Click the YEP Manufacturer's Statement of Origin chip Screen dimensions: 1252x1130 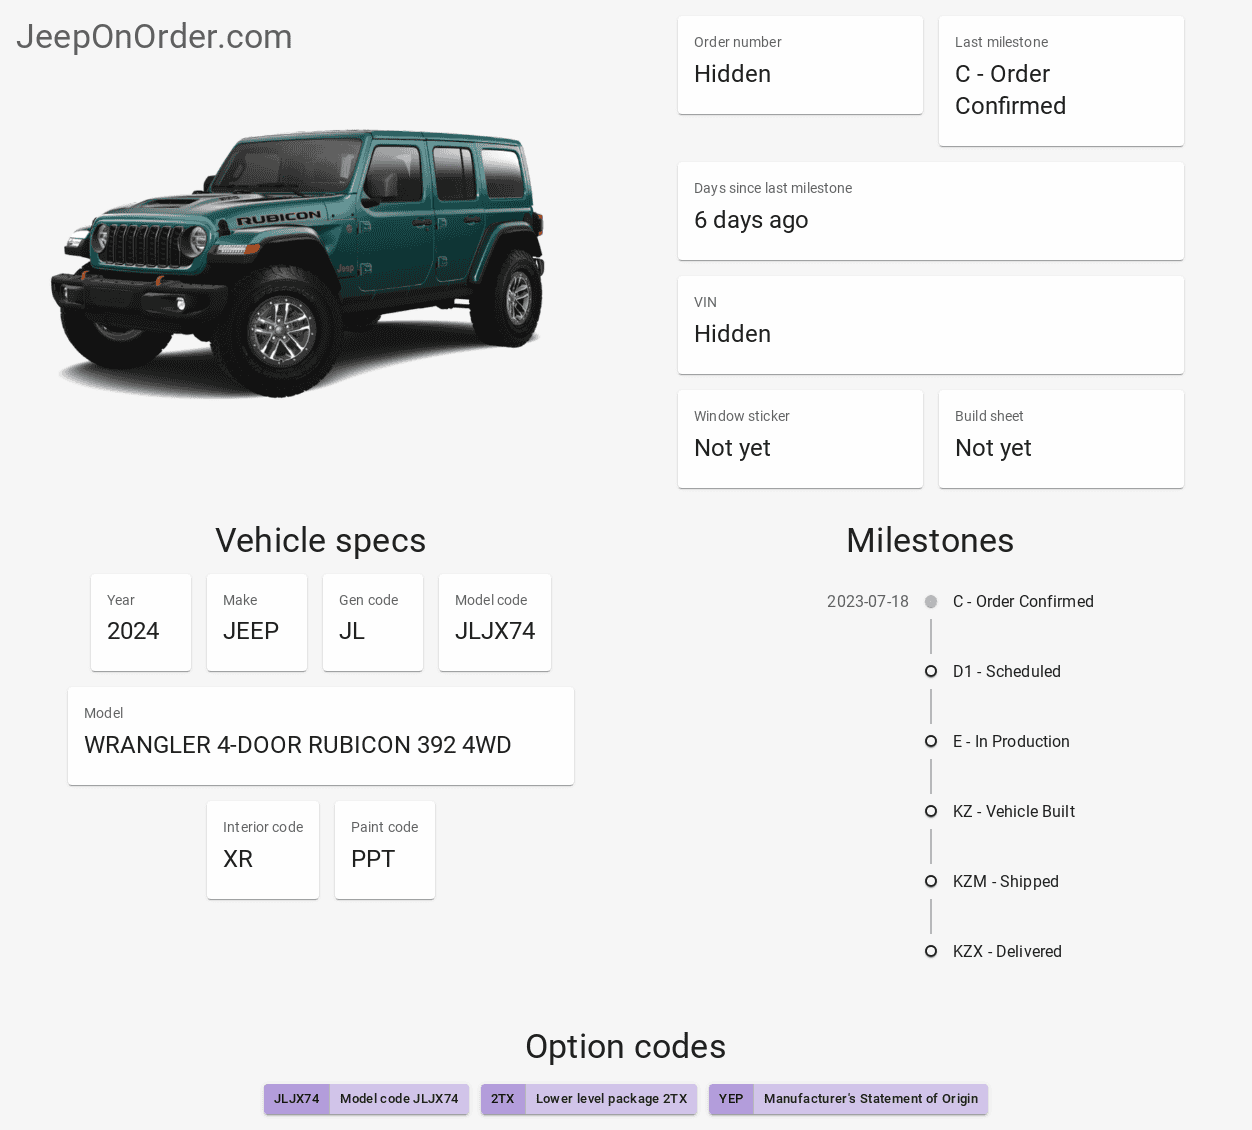click(x=848, y=1099)
